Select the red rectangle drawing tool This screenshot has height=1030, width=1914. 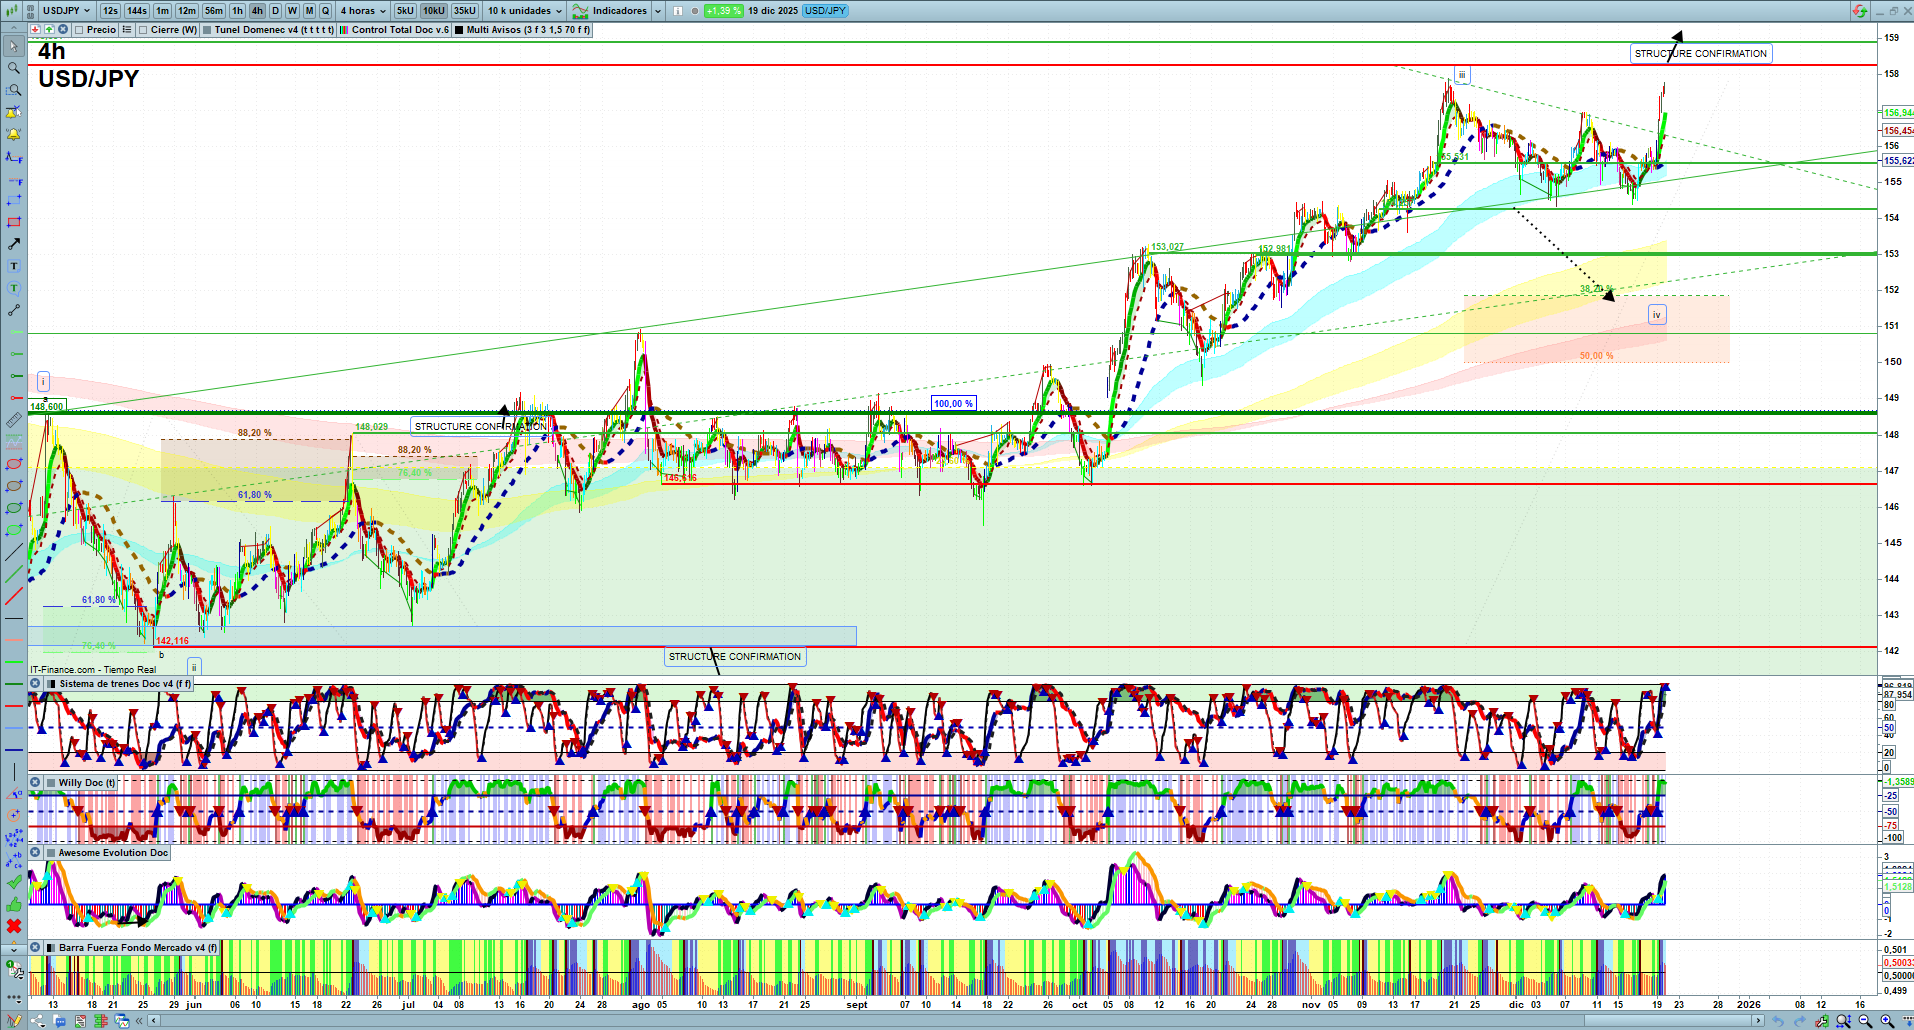click(14, 222)
